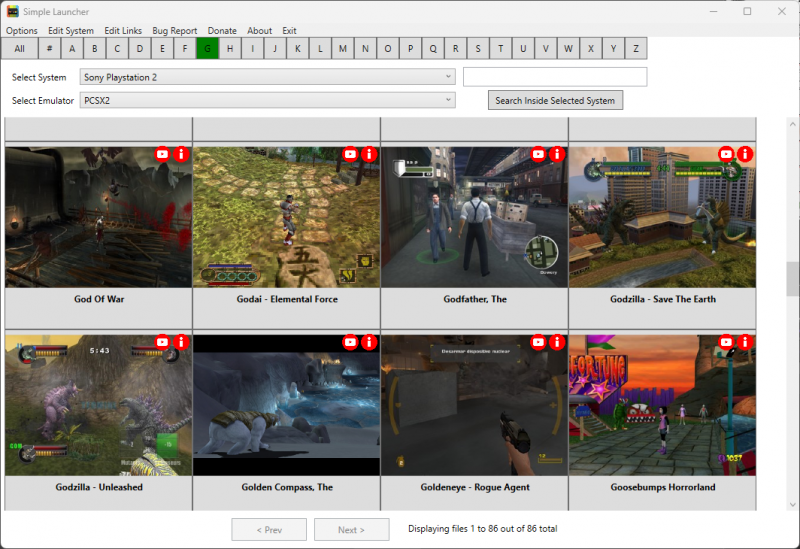Click the Simple Launcher app icon in title bar
Screen dimensions: 800x549
click(x=12, y=11)
